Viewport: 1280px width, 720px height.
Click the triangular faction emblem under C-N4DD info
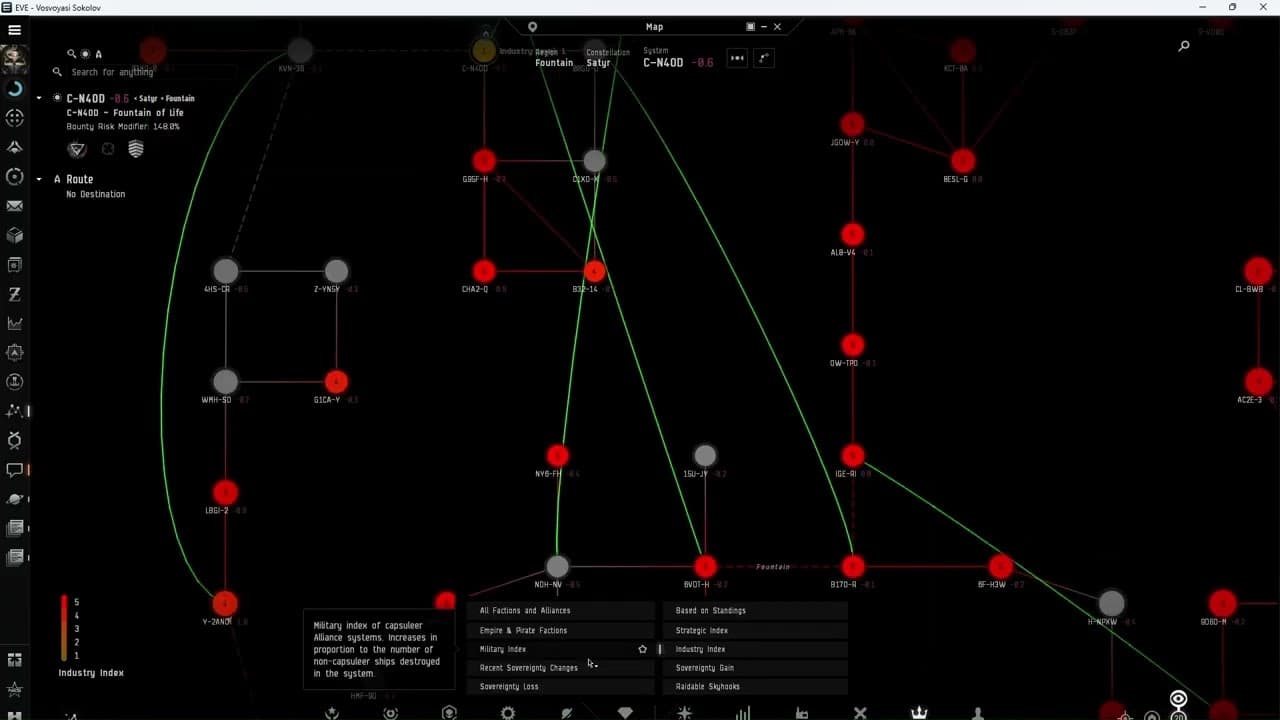(x=77, y=149)
